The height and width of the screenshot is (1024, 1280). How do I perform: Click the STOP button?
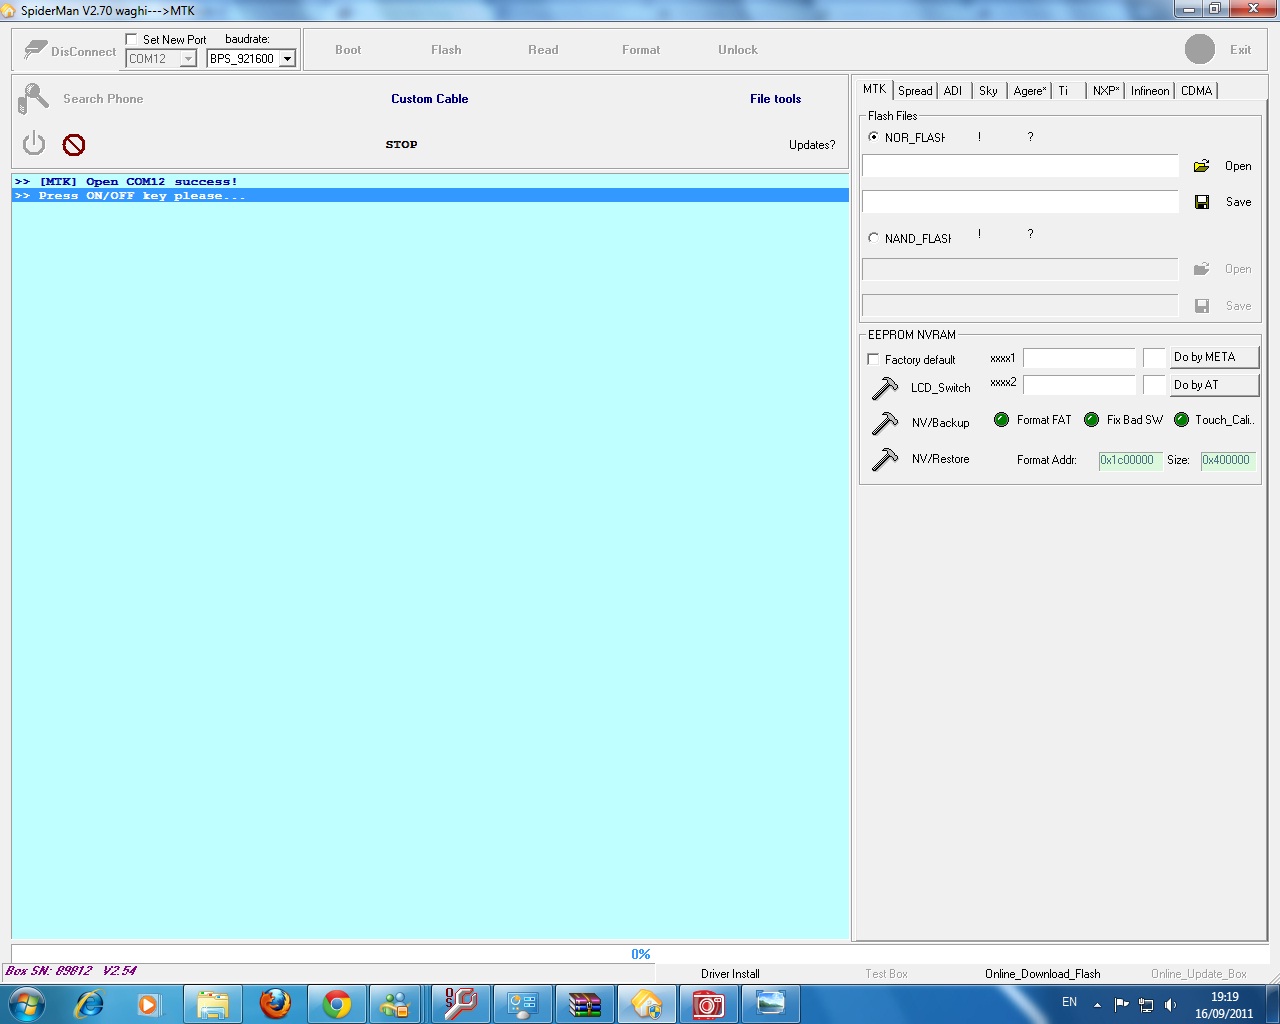click(x=401, y=145)
